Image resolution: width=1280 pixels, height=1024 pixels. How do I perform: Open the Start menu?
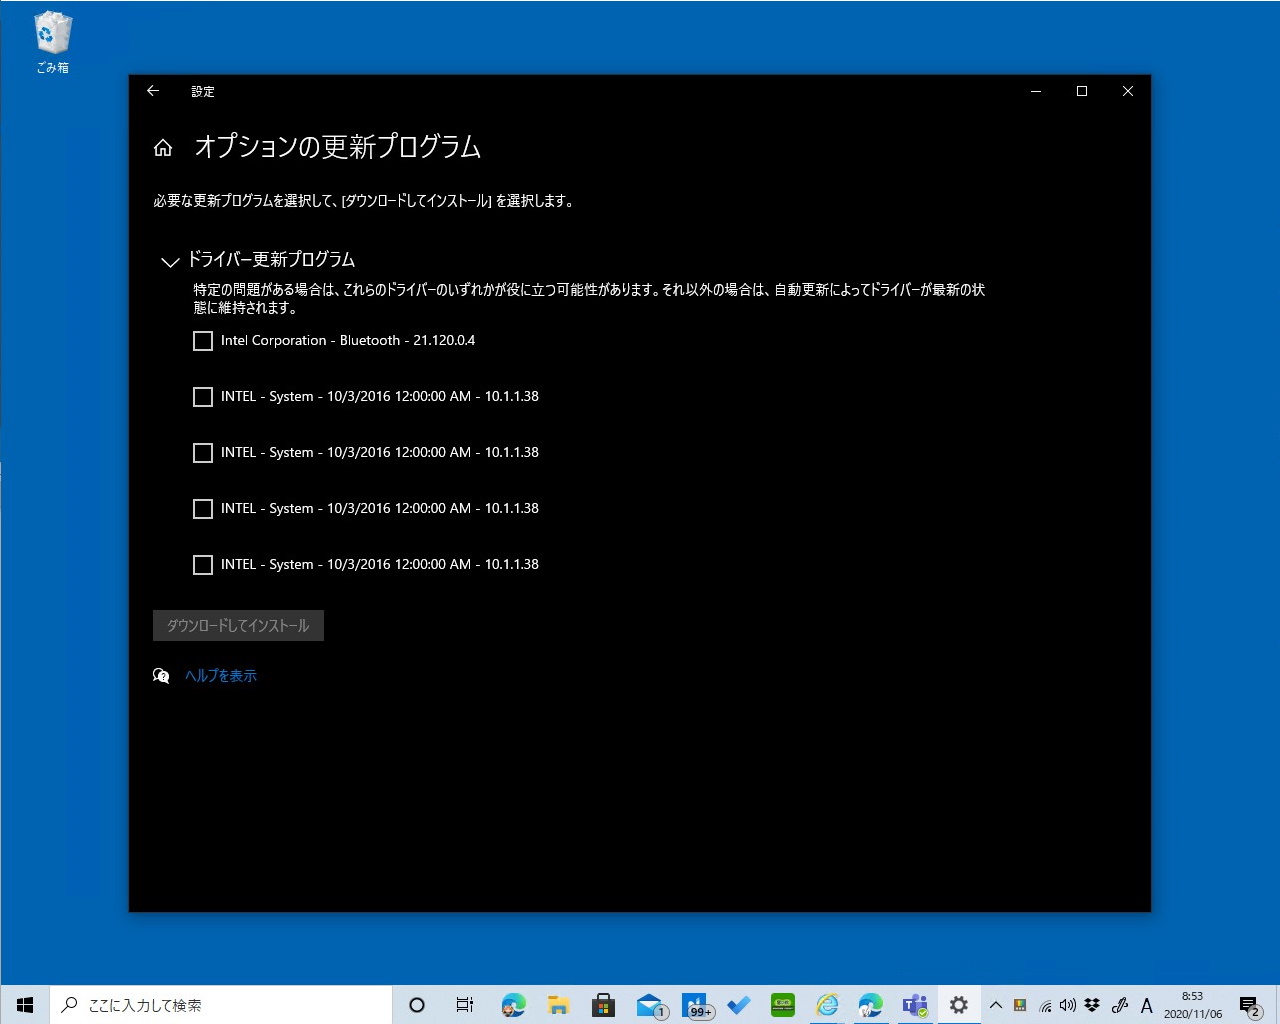pos(24,1004)
